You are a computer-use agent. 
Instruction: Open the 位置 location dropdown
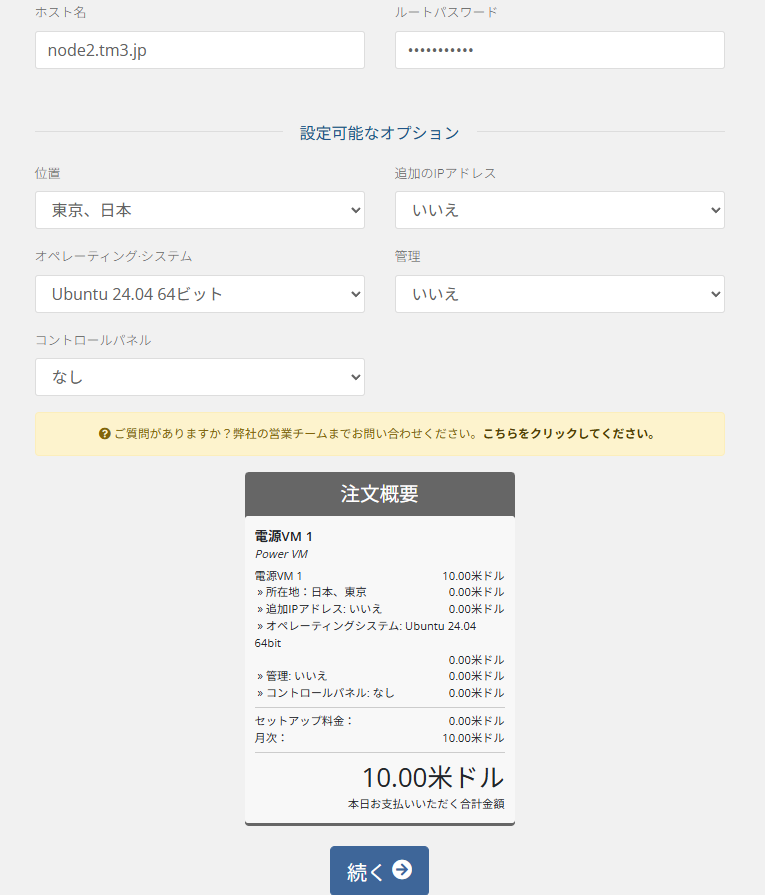pyautogui.click(x=200, y=210)
